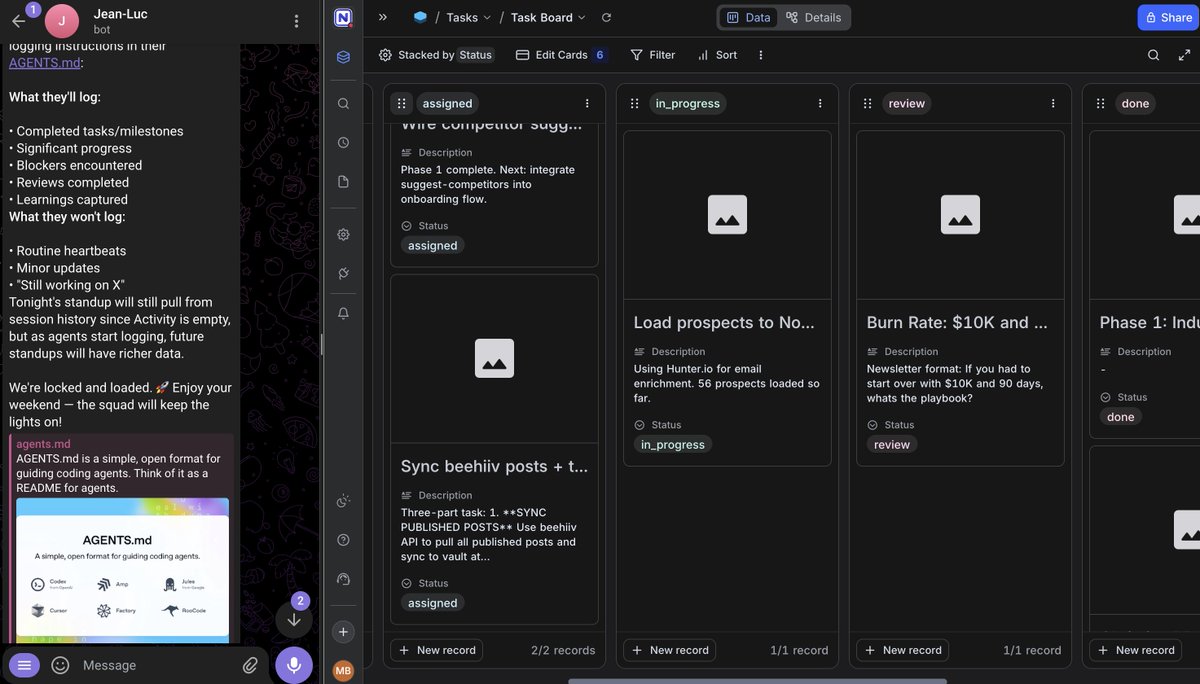1200x684 pixels.
Task: Open more toolbar options next to Sort
Action: click(761, 55)
